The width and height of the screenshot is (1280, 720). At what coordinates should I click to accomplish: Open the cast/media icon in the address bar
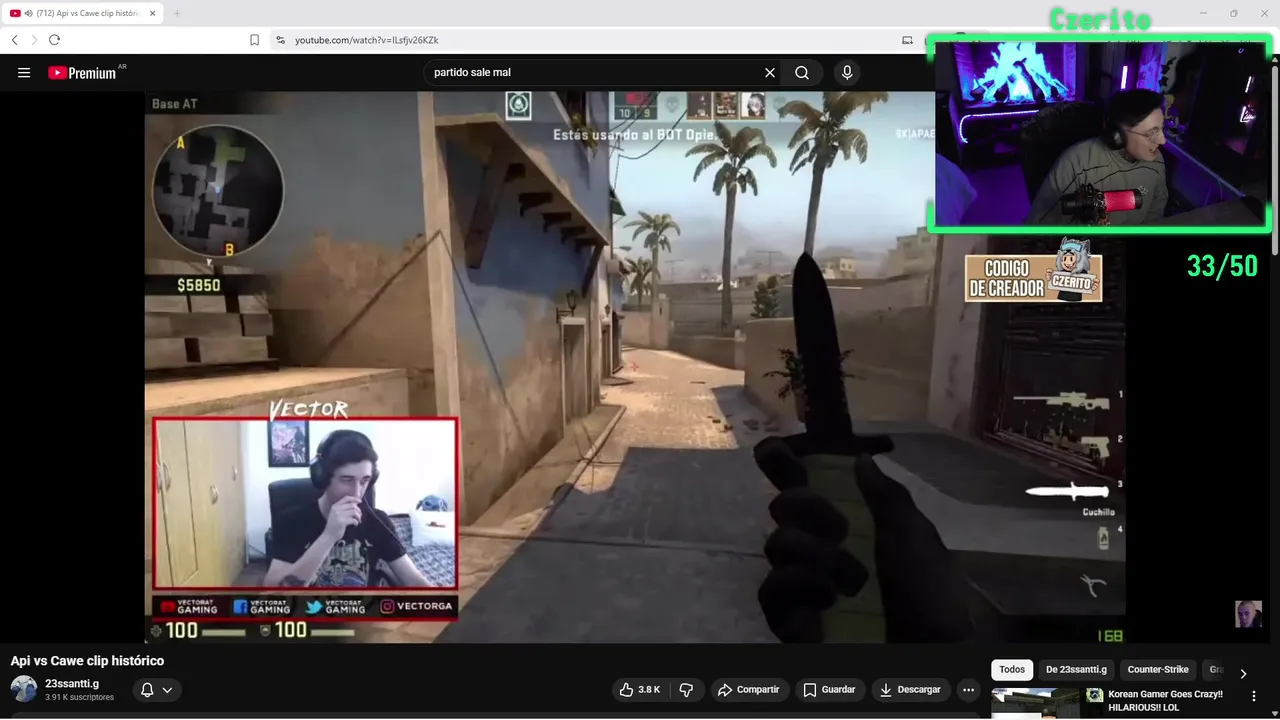908,40
